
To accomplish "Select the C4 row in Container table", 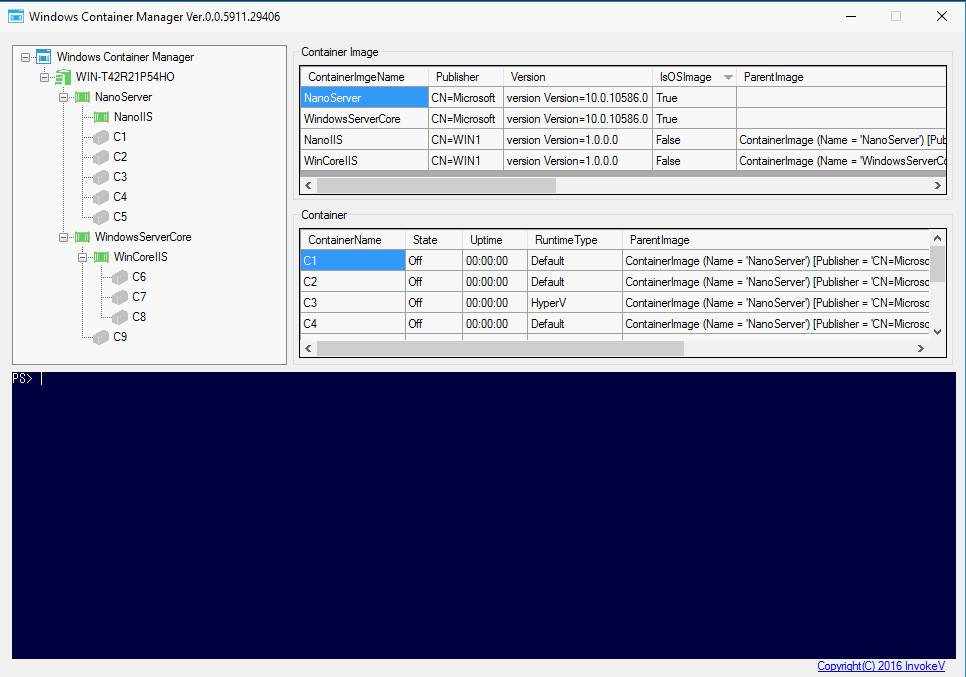I will pos(615,324).
